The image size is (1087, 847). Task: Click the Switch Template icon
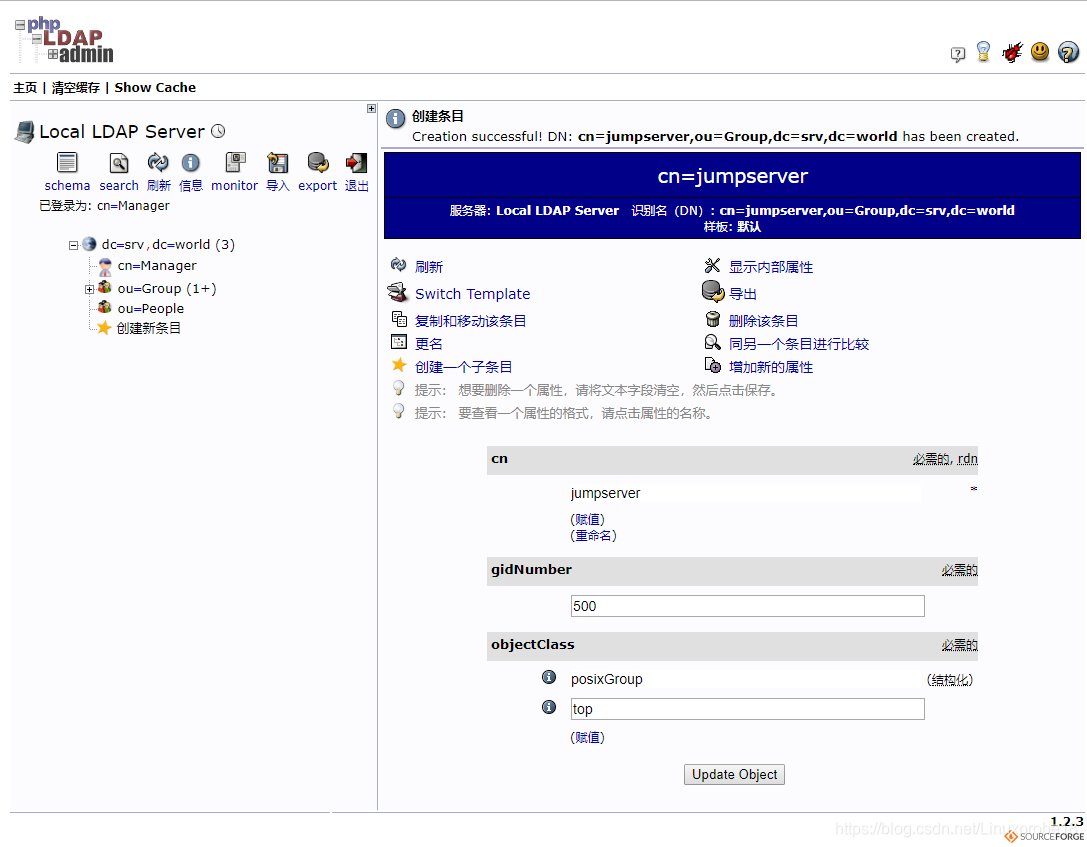pyautogui.click(x=398, y=292)
